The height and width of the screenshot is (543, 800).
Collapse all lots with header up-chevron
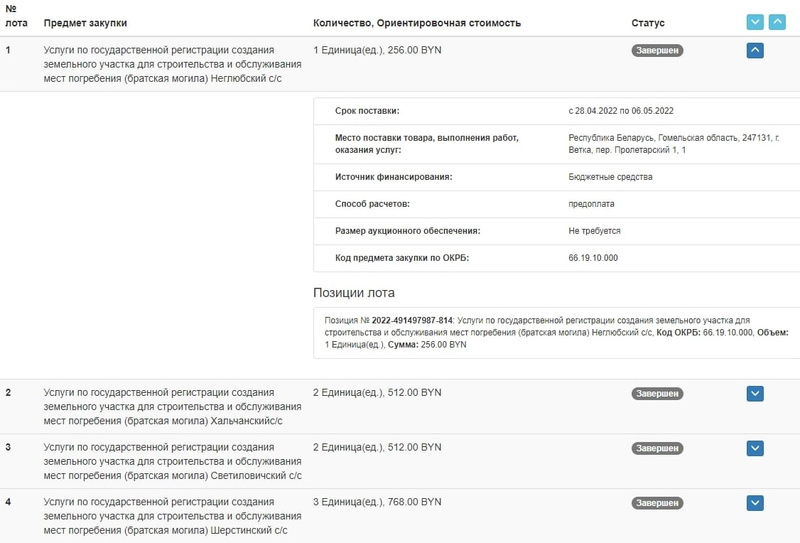(776, 22)
